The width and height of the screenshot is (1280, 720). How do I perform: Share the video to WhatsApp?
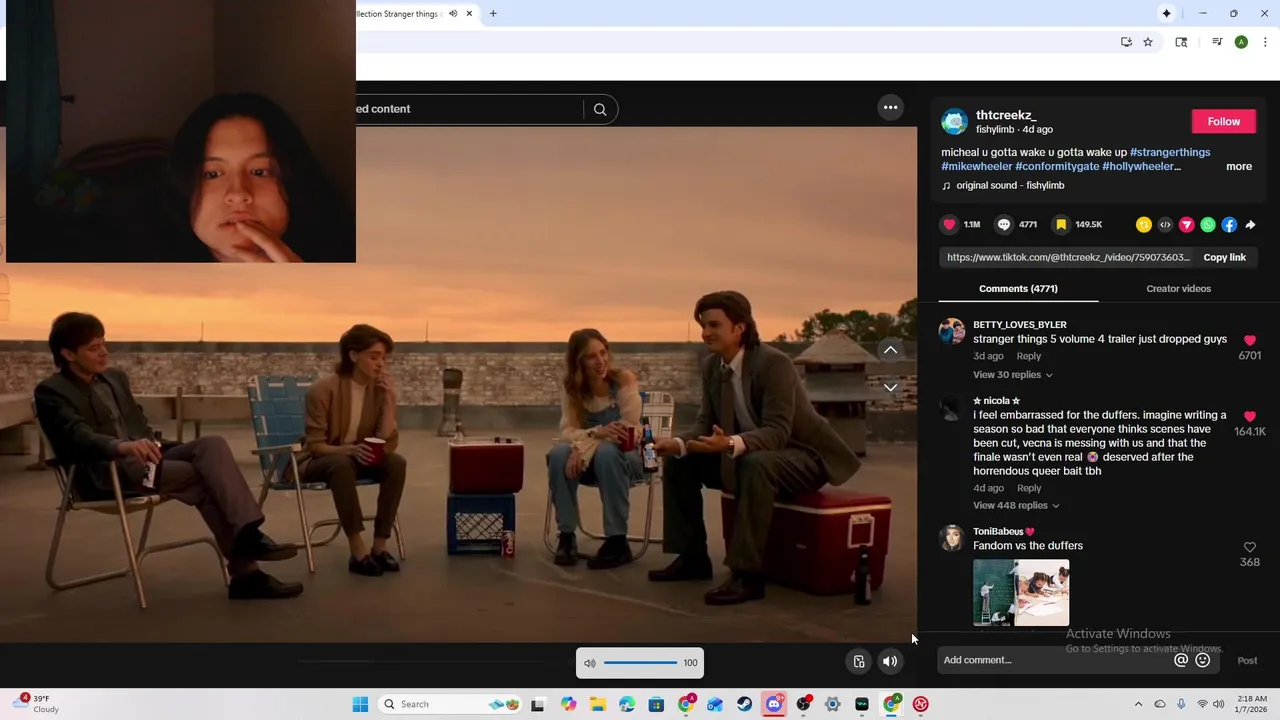coord(1208,225)
